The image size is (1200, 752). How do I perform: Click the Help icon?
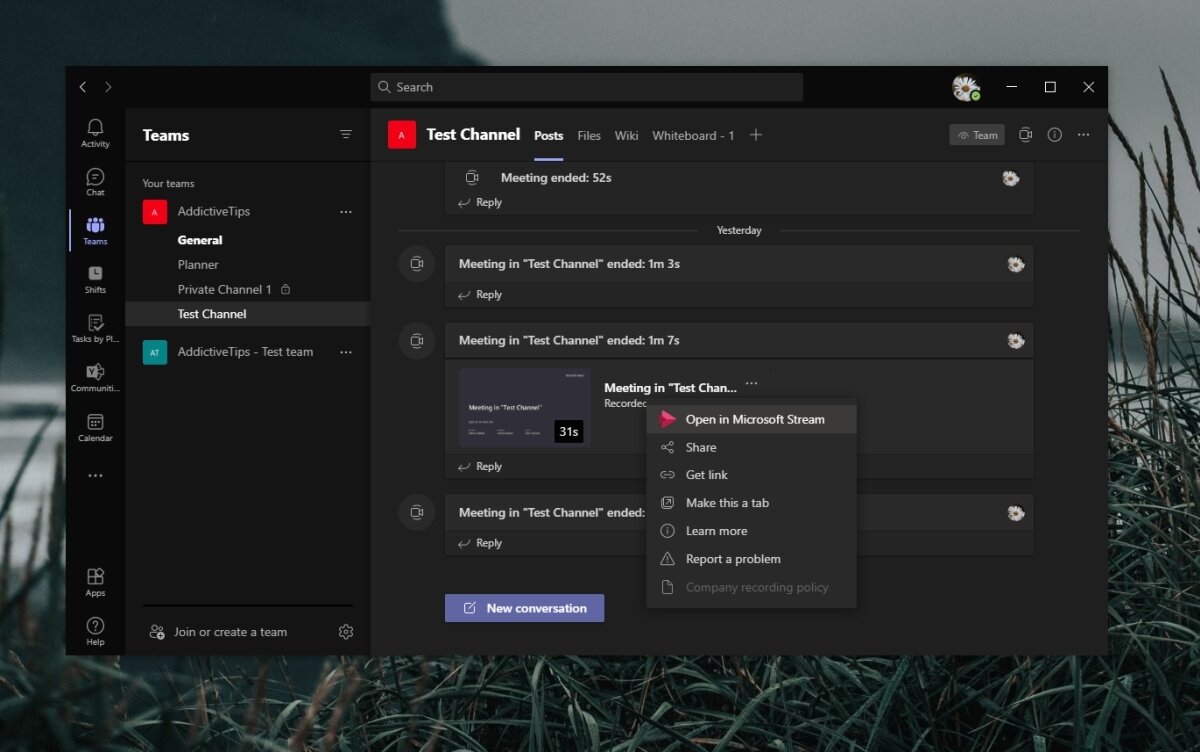(x=95, y=630)
